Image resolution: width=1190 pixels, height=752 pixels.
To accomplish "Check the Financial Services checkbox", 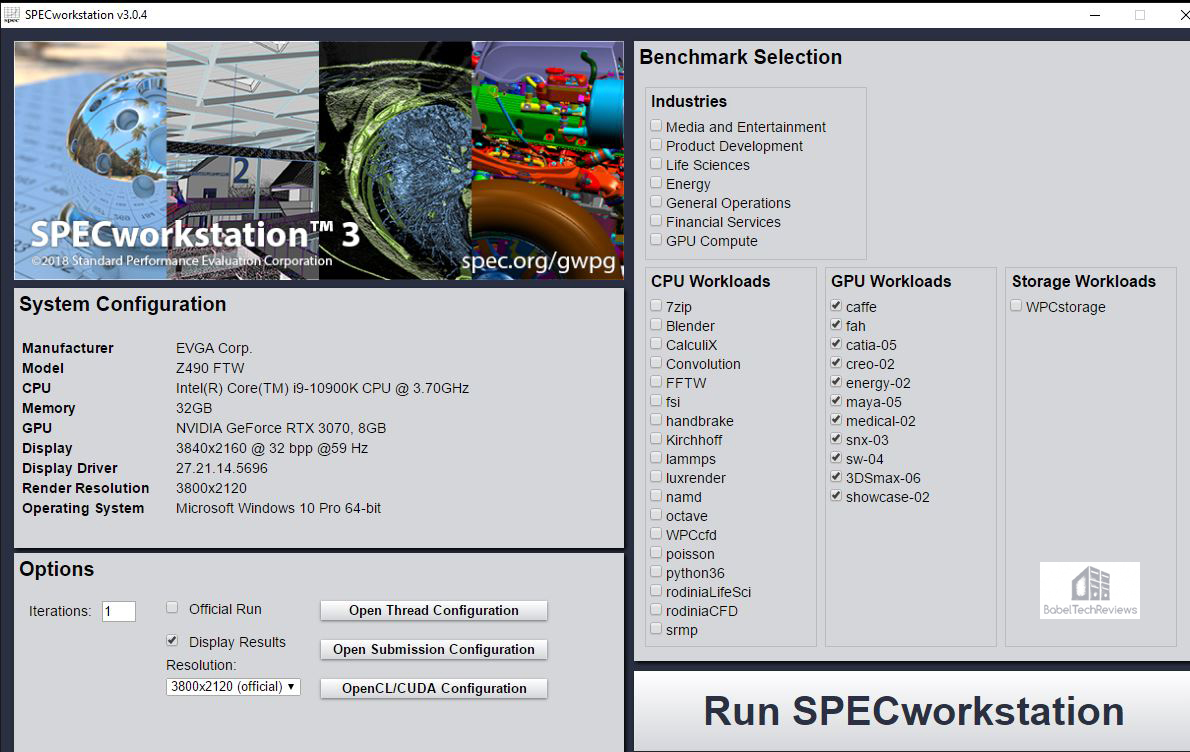I will pos(656,221).
